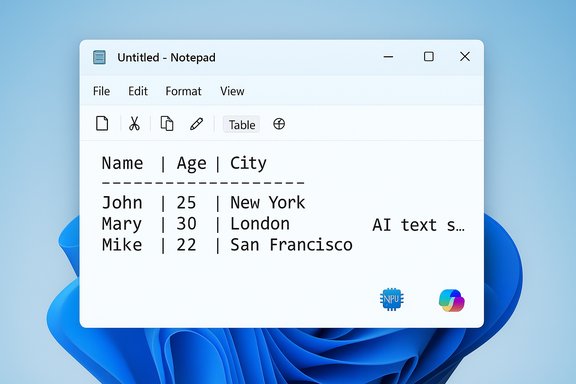
Task: Click the dashed separator line of text
Action: tap(203, 182)
